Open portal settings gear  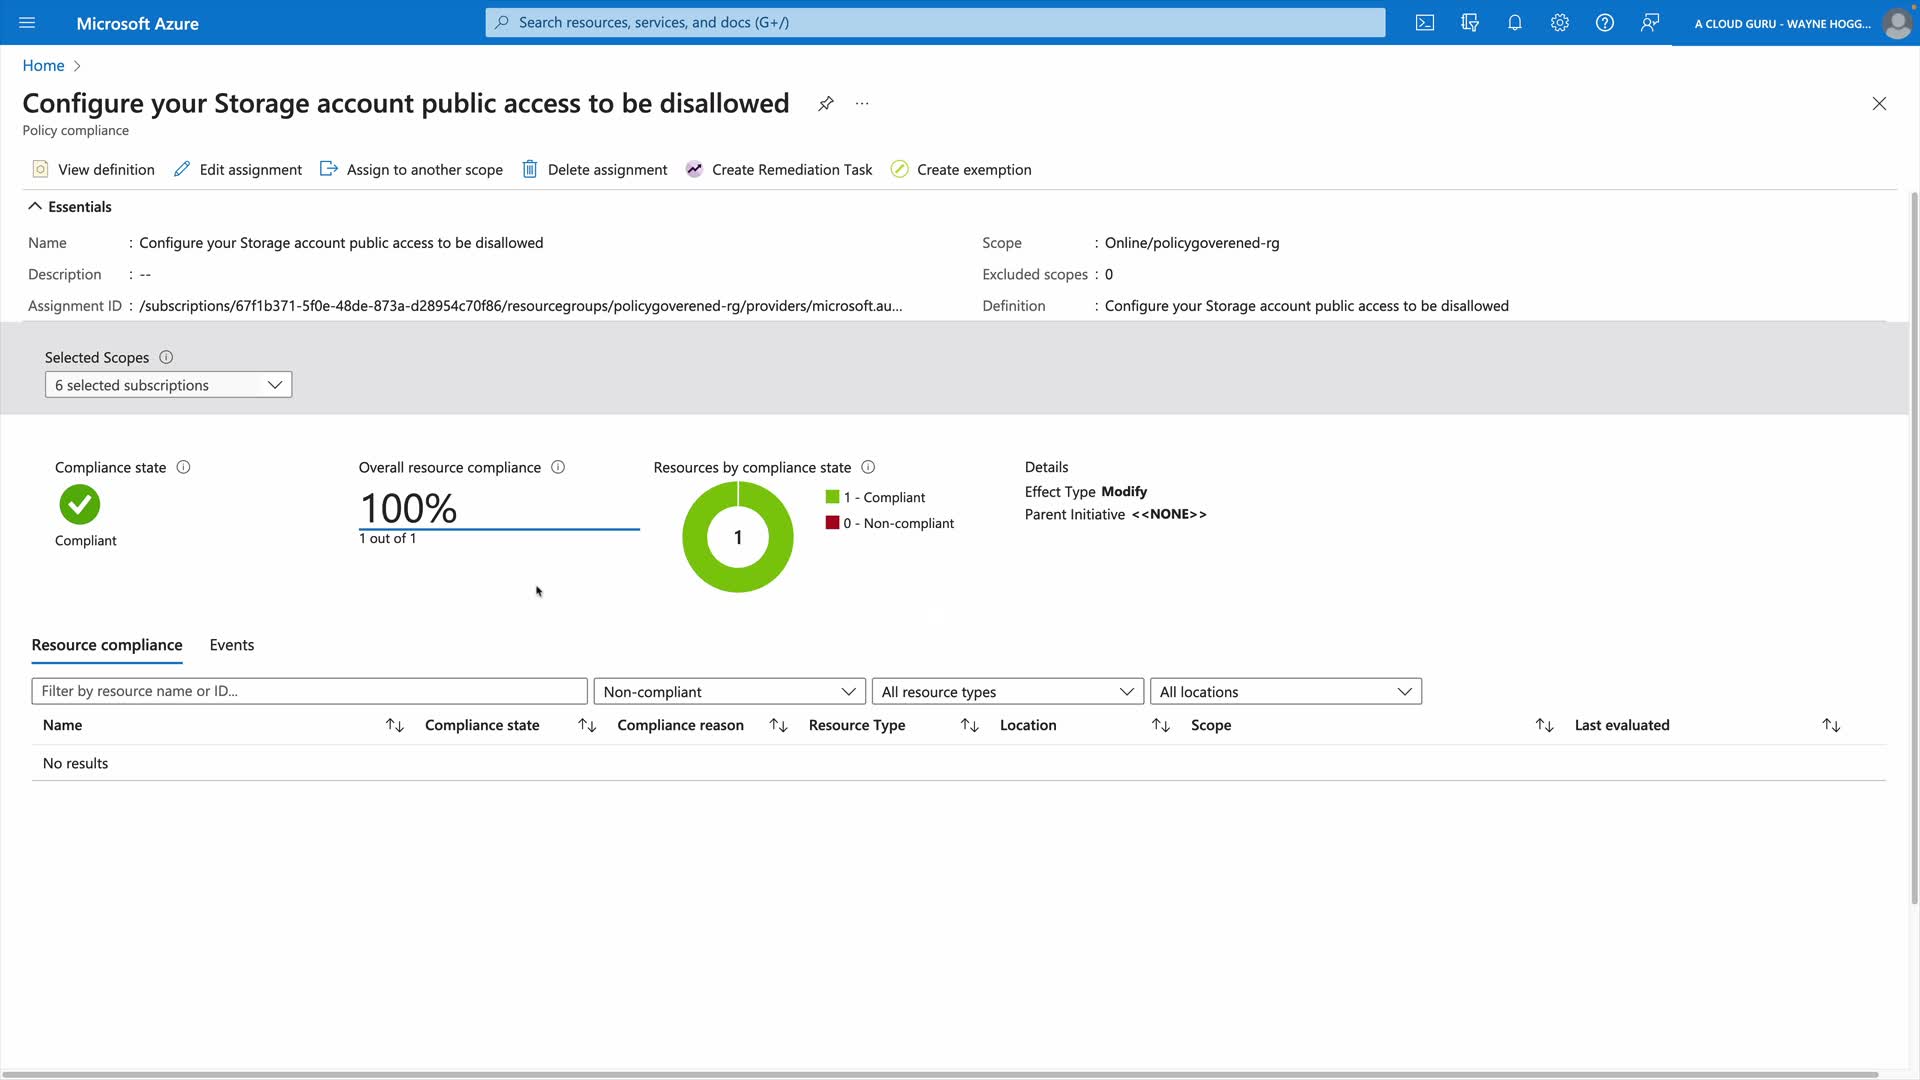click(1560, 23)
